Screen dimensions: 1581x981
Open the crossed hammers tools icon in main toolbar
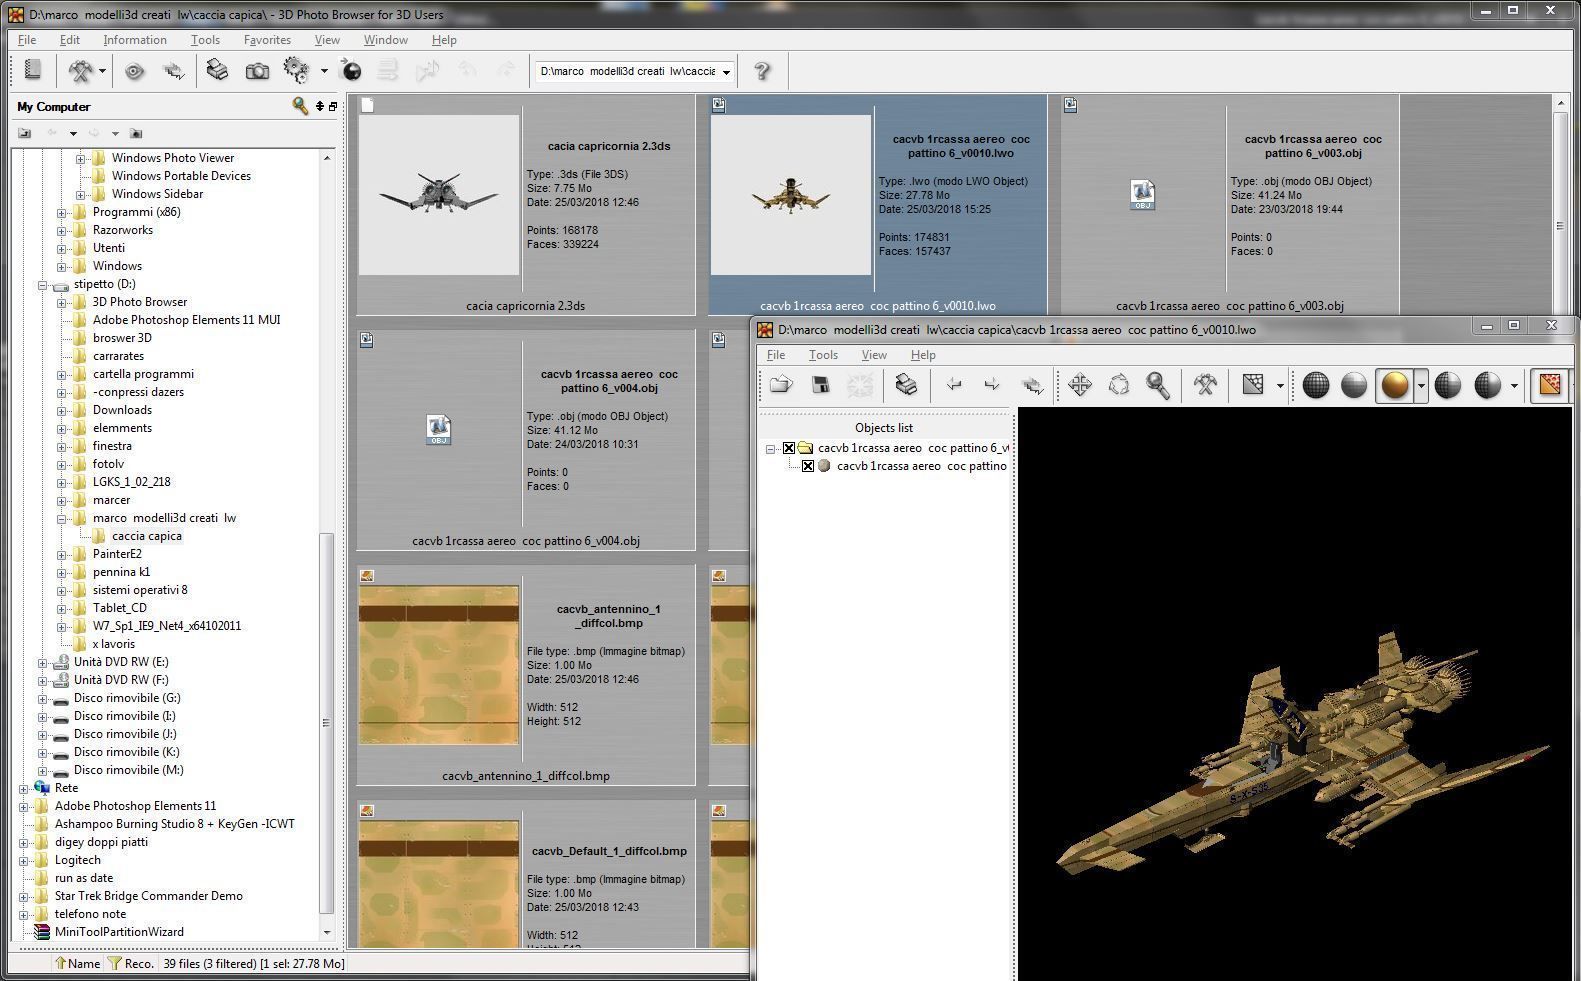click(80, 70)
